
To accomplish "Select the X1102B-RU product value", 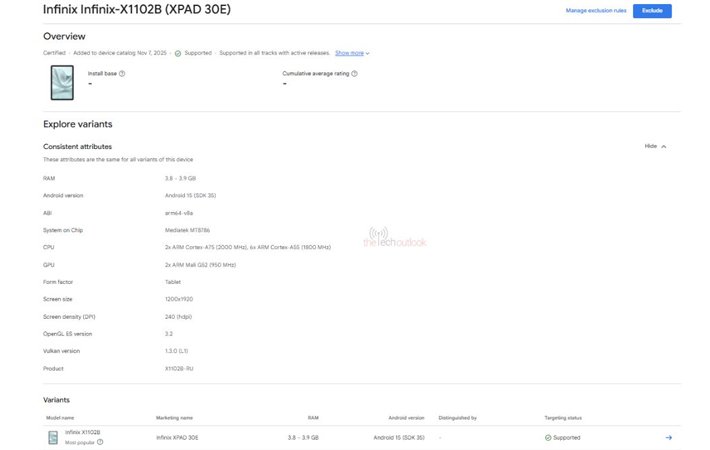I will pos(179,369).
